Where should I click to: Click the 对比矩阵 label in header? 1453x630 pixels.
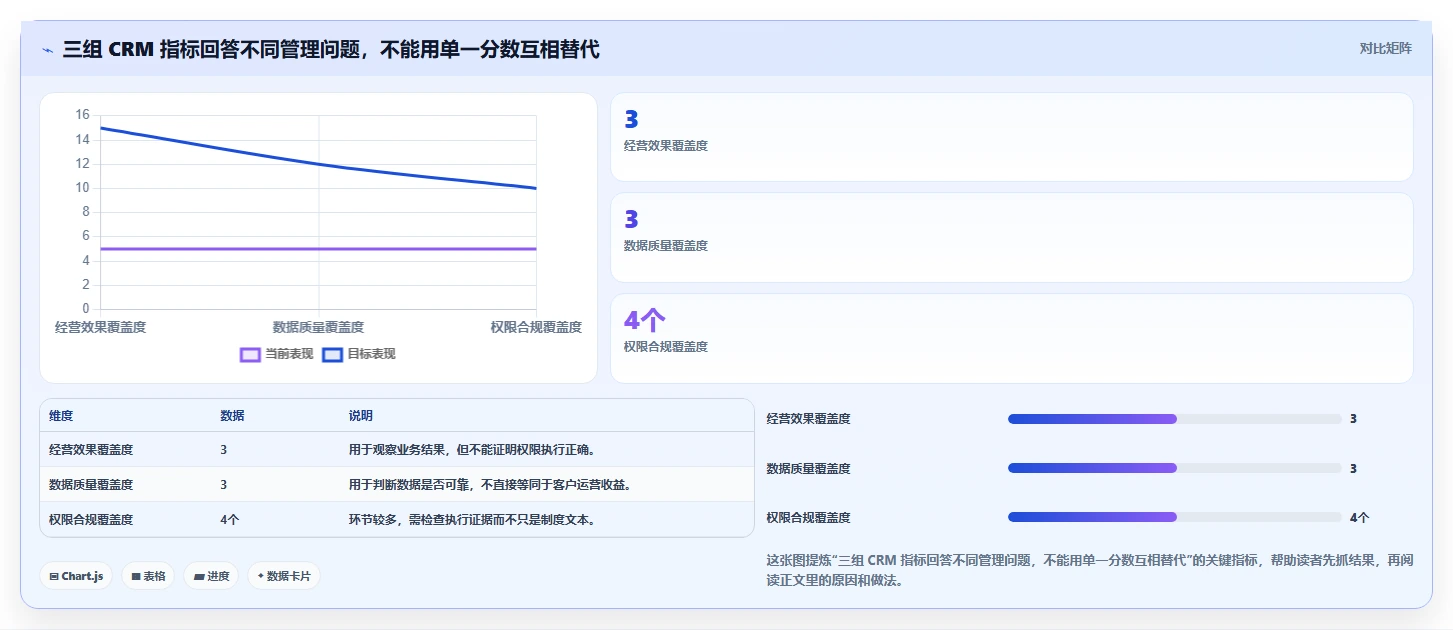click(x=1385, y=48)
